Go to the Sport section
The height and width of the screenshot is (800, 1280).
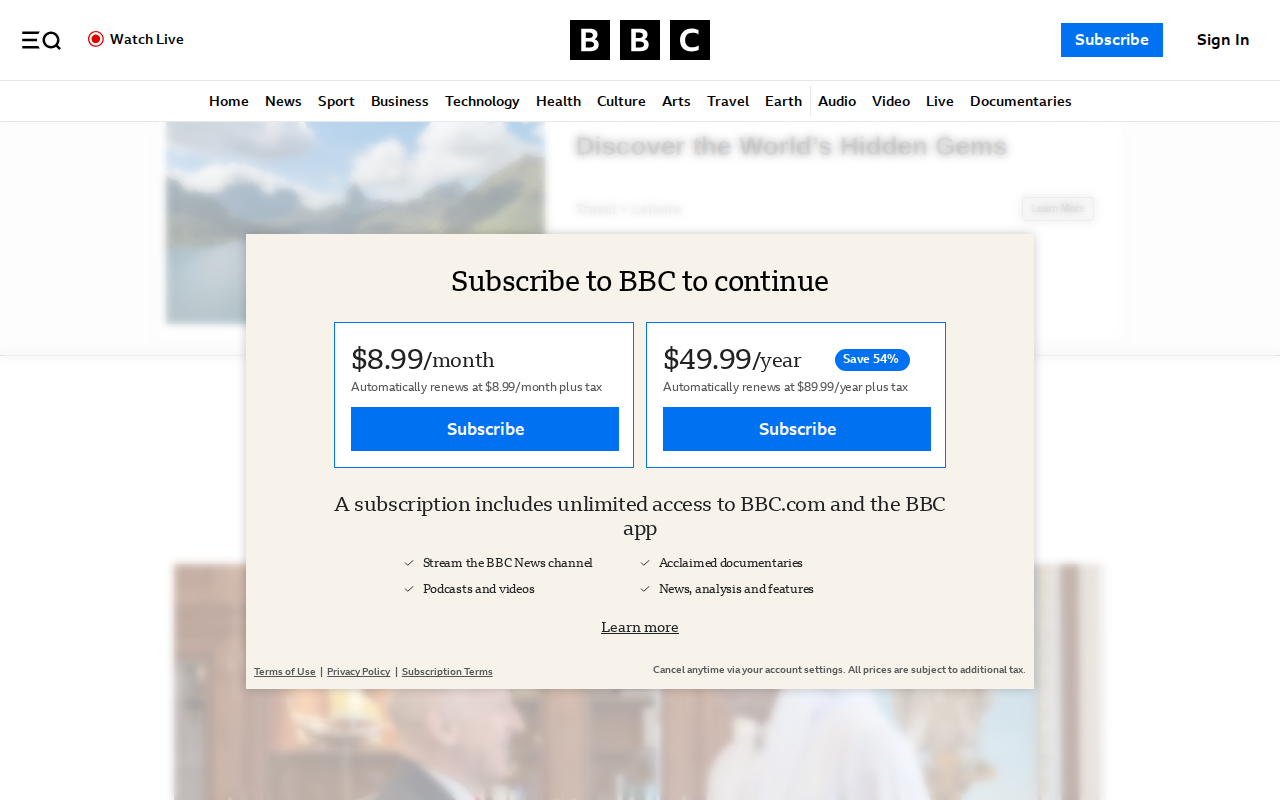pyautogui.click(x=336, y=101)
